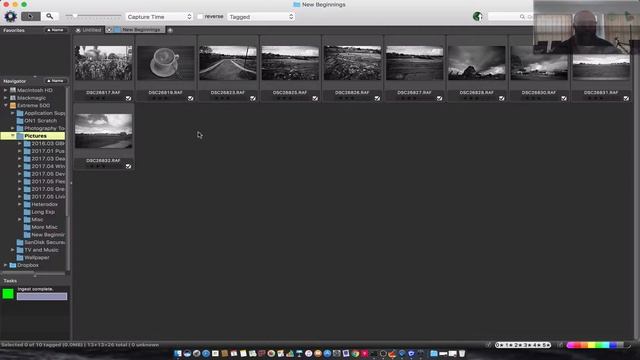Click the Macintosh HD drive icon
640x360 pixels.
point(13,90)
